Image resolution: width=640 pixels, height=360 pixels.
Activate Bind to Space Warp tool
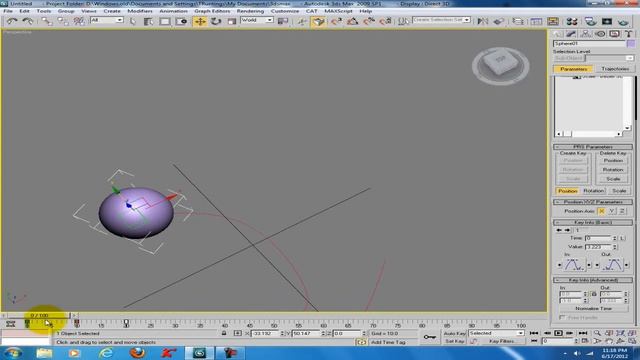tap(79, 21)
